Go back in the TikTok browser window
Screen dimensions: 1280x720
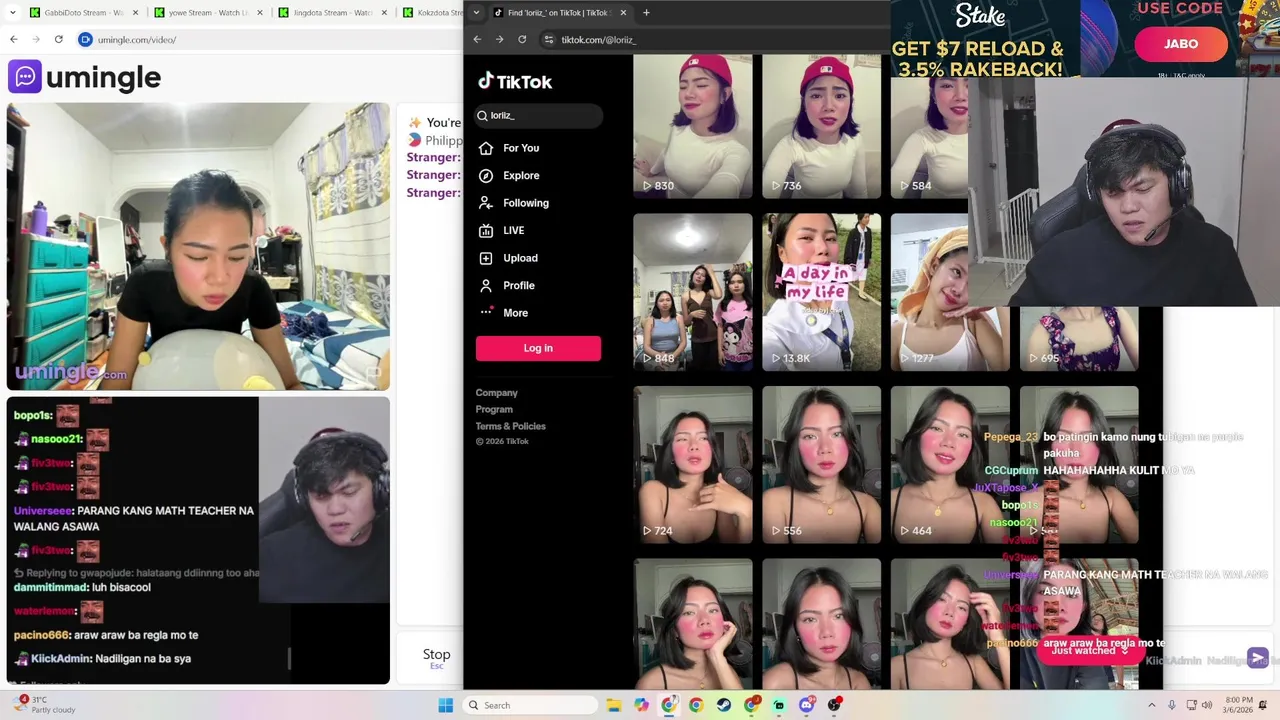pyautogui.click(x=477, y=39)
